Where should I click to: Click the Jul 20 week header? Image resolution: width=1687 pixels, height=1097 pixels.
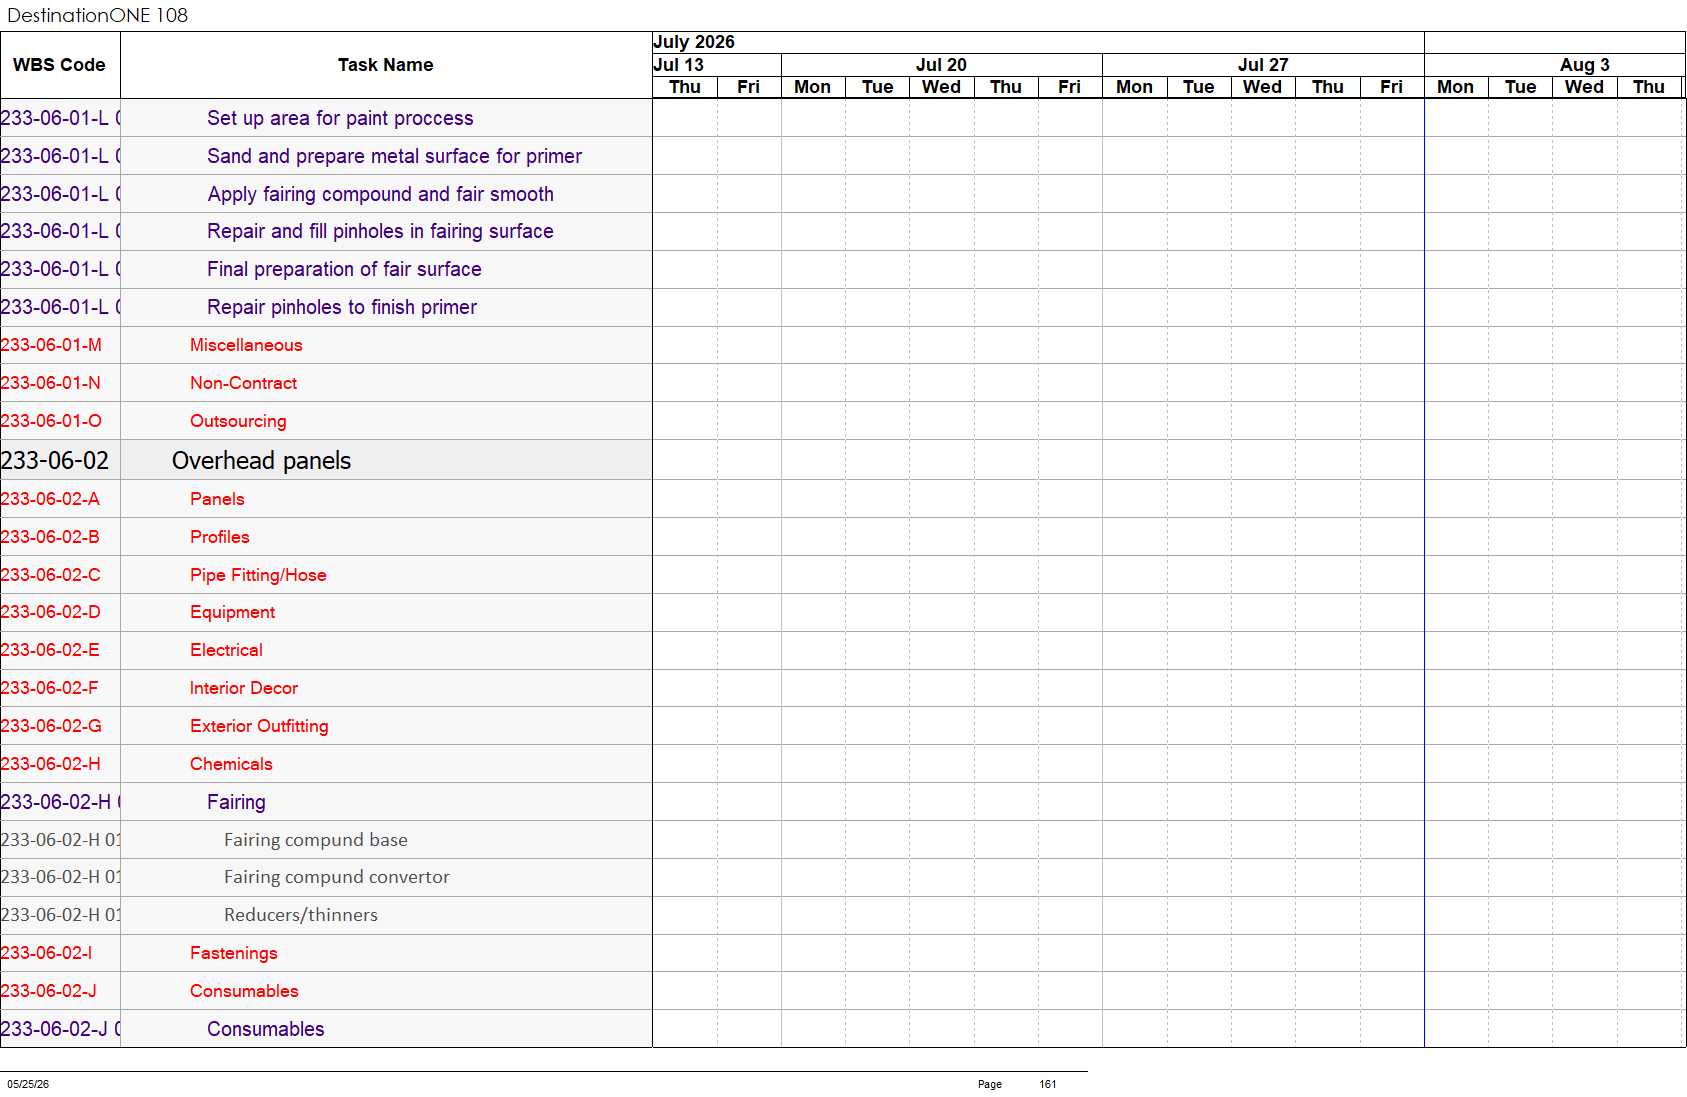pyautogui.click(x=941, y=65)
